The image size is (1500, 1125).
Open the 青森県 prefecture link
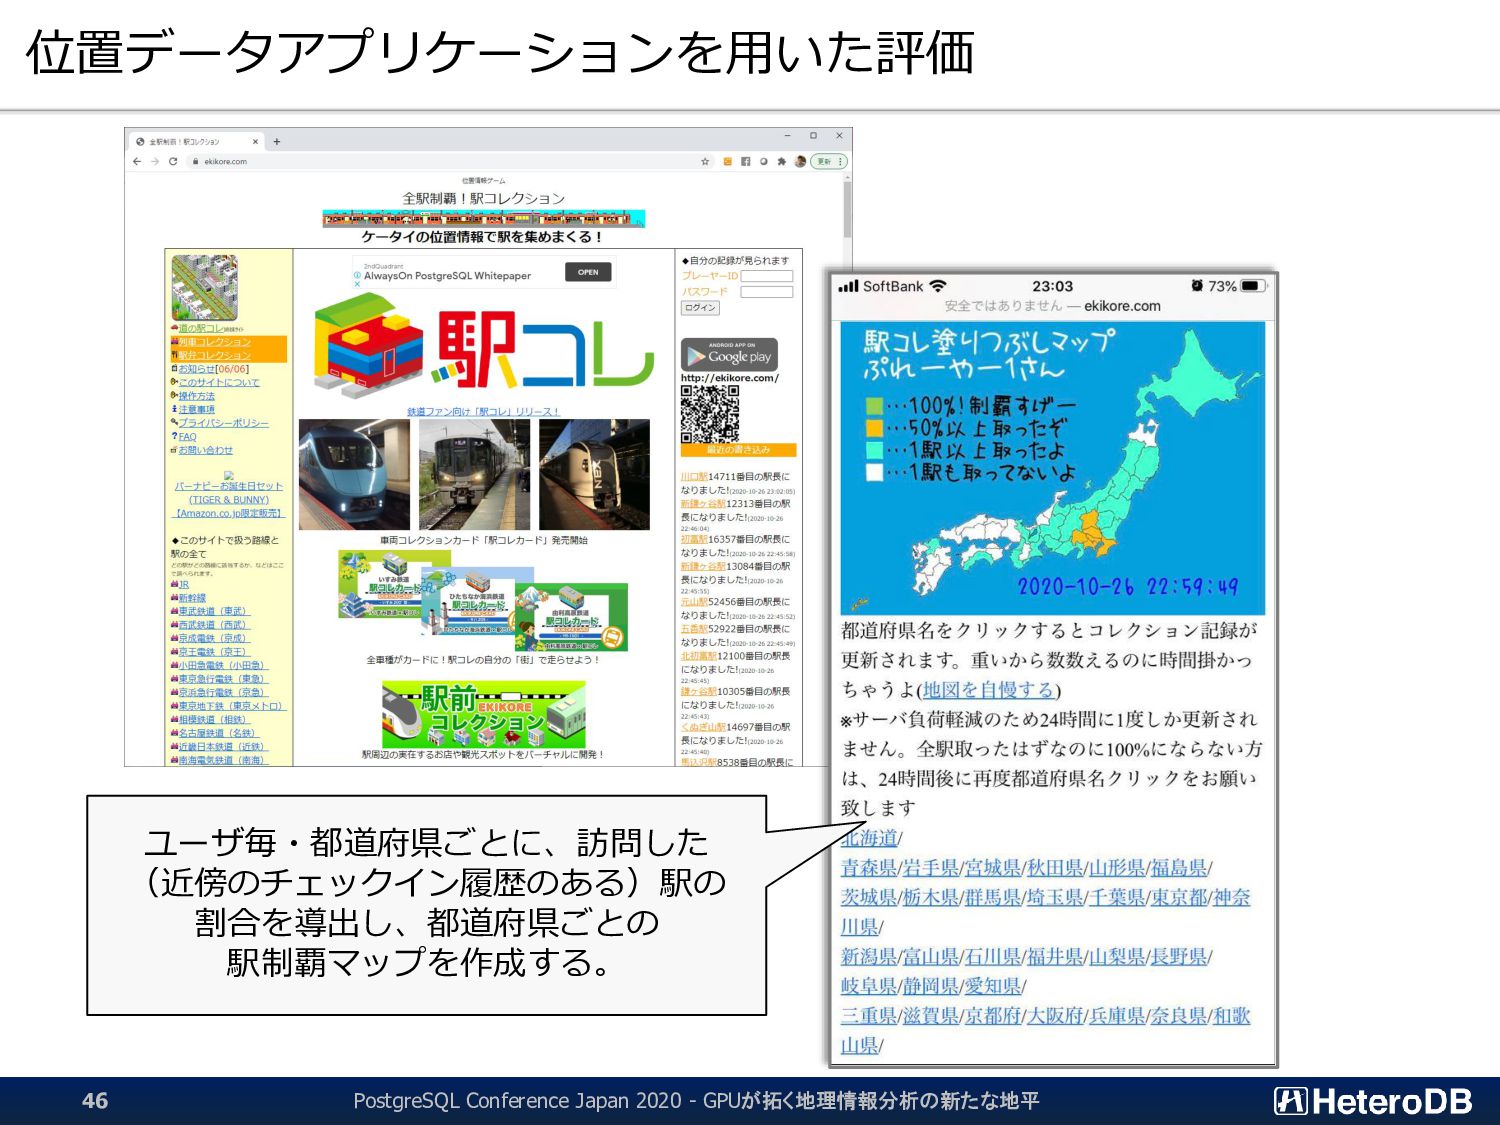pos(868,868)
